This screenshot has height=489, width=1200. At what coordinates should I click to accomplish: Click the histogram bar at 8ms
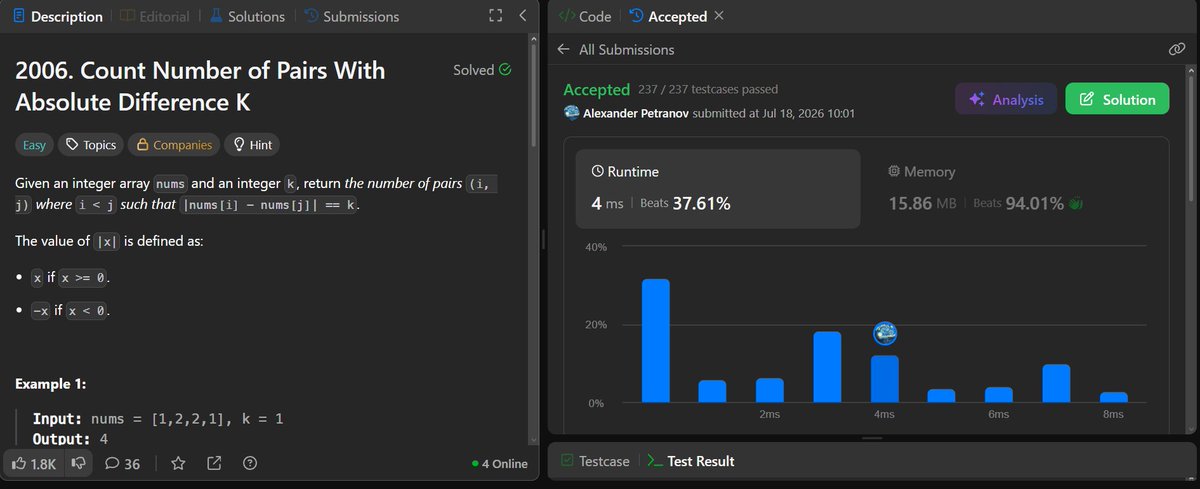pos(1113,397)
